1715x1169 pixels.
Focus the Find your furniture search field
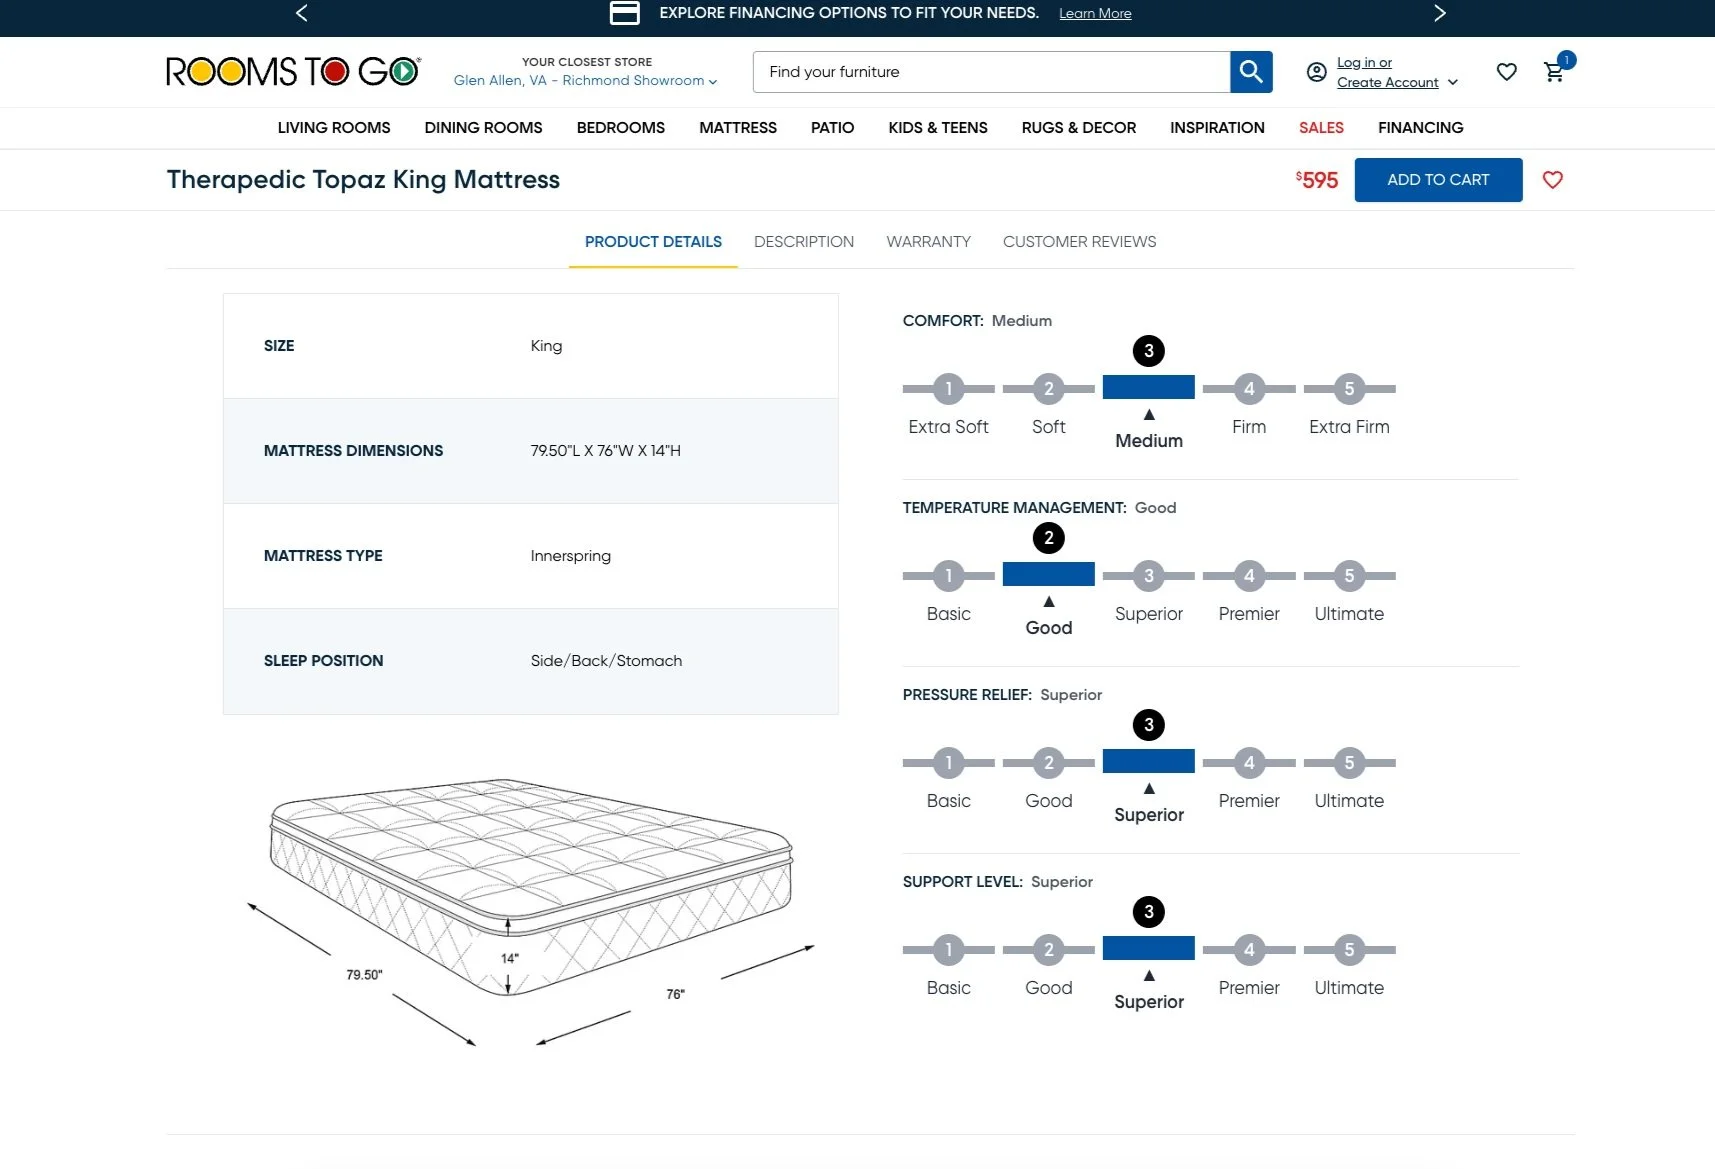tap(991, 72)
